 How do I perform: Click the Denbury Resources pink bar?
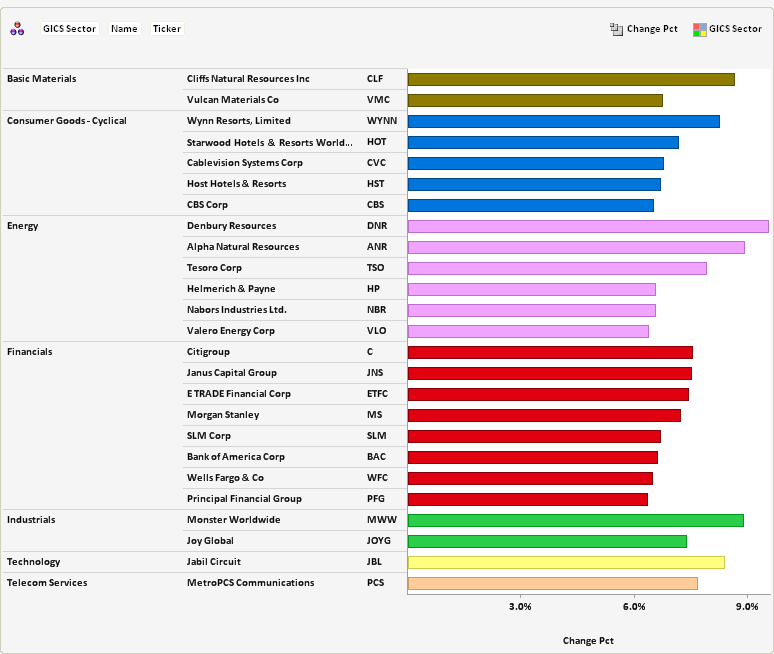point(588,227)
